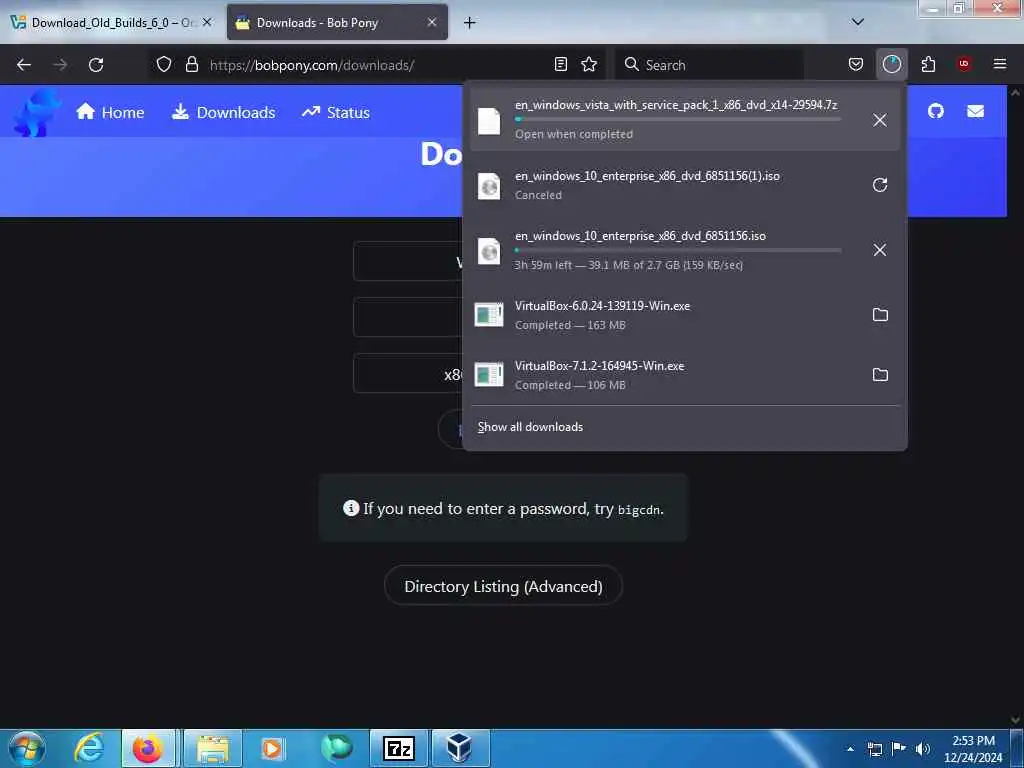Cancel the Windows Vista 7z download

point(880,120)
